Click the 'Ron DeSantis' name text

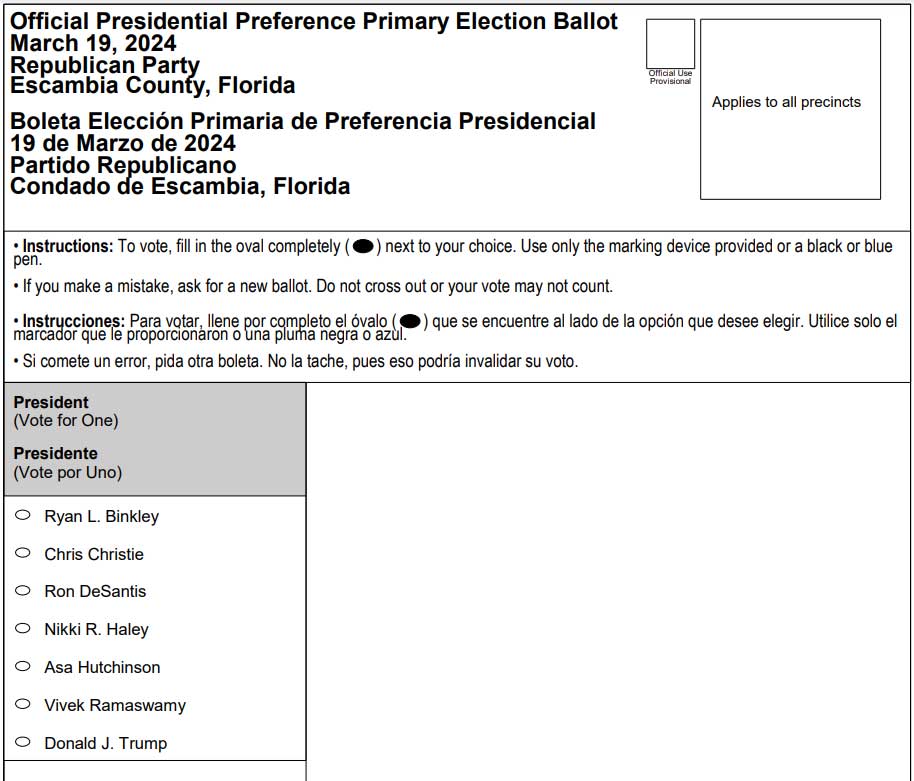[95, 591]
